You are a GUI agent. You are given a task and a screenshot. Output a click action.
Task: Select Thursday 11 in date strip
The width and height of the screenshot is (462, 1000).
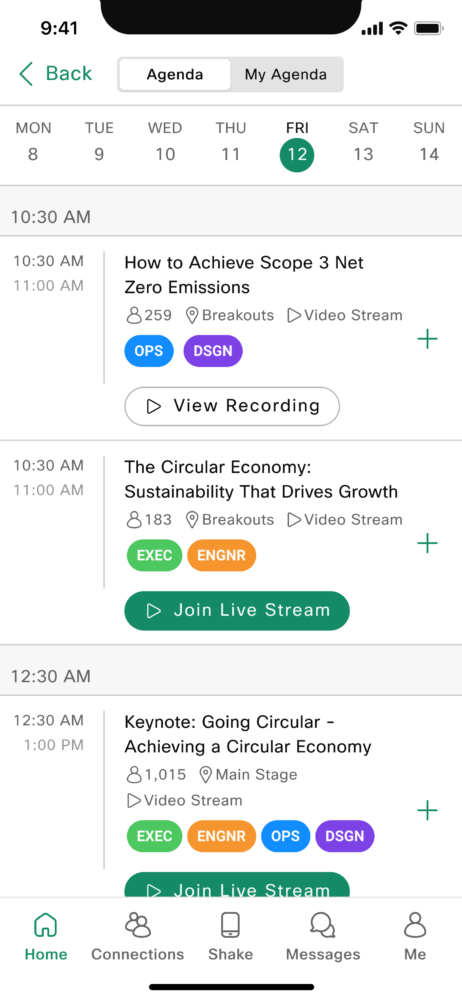[231, 142]
